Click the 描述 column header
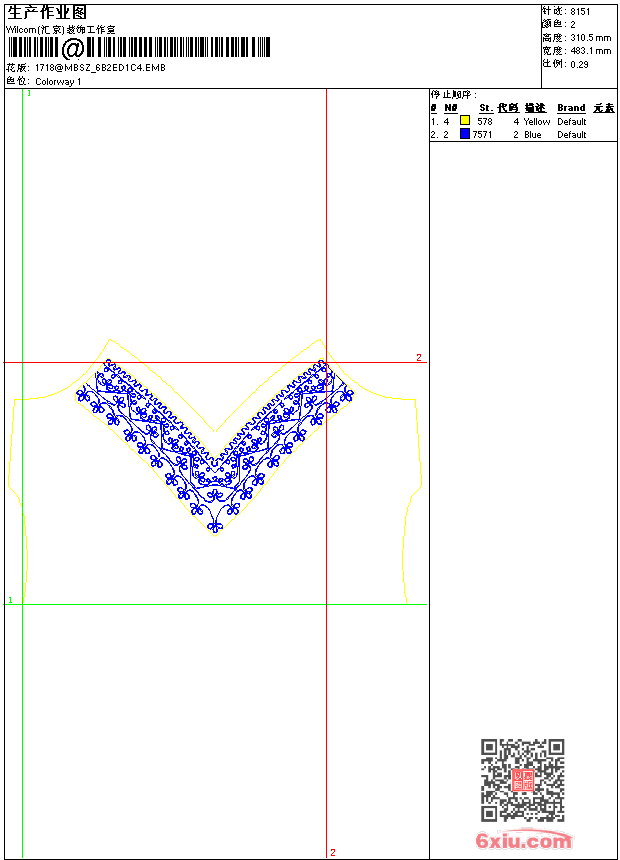The width and height of the screenshot is (620, 860). [535, 108]
